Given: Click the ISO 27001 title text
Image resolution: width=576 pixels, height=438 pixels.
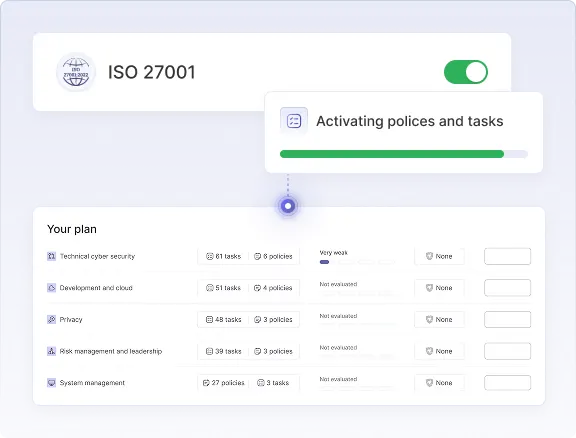Looking at the screenshot, I should [x=151, y=72].
